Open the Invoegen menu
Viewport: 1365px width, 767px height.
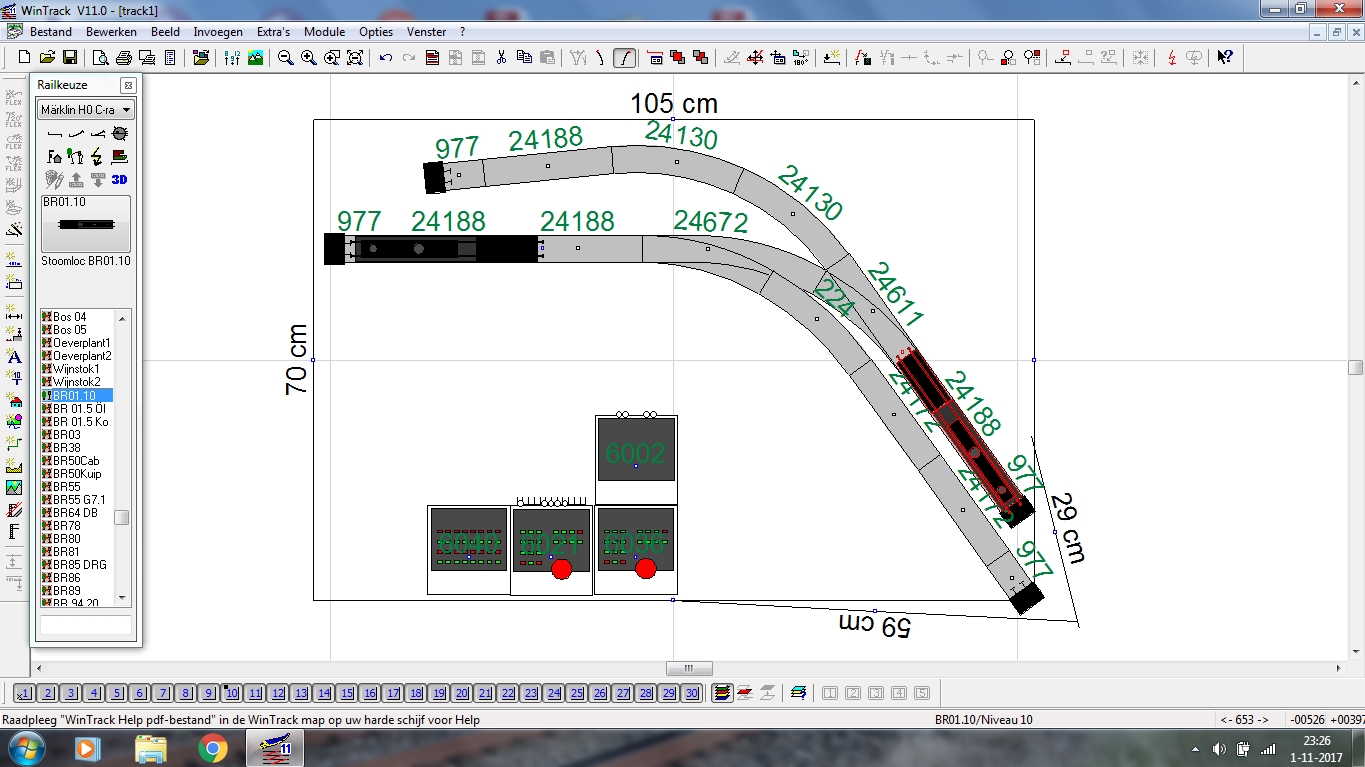pyautogui.click(x=218, y=32)
